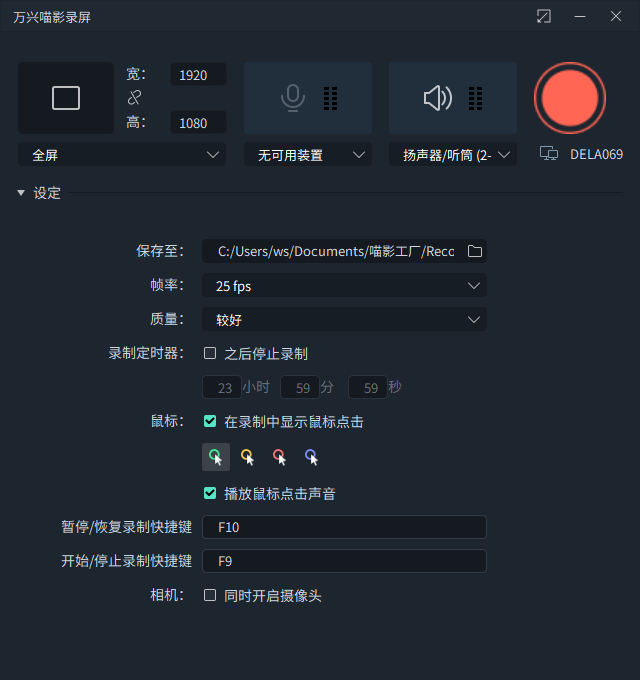Screen dimensions: 640x680
Task: Open the 25 fps frame rate dropdown
Action: point(344,285)
